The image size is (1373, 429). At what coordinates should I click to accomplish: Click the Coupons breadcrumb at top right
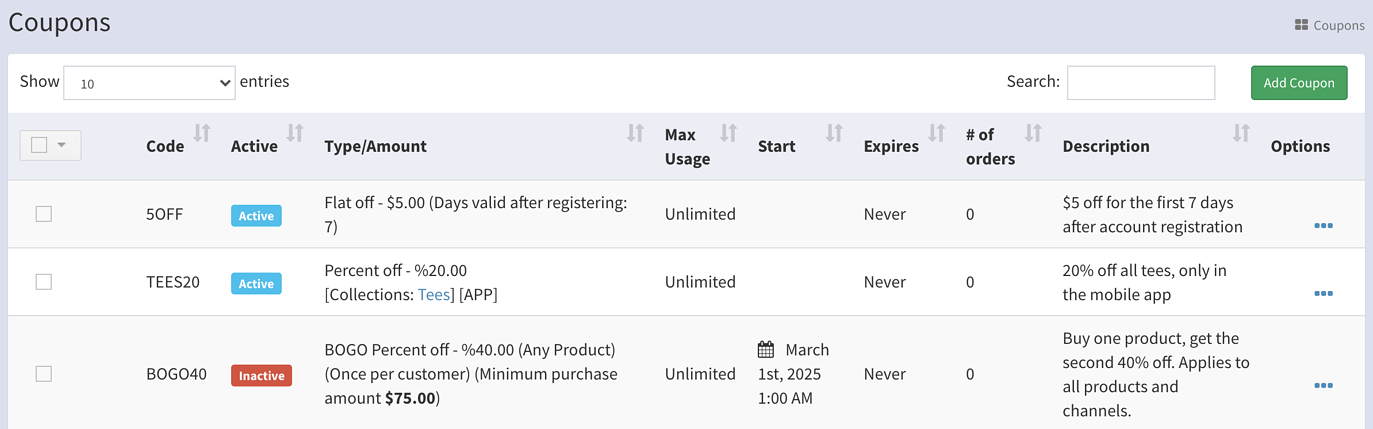tap(1329, 25)
